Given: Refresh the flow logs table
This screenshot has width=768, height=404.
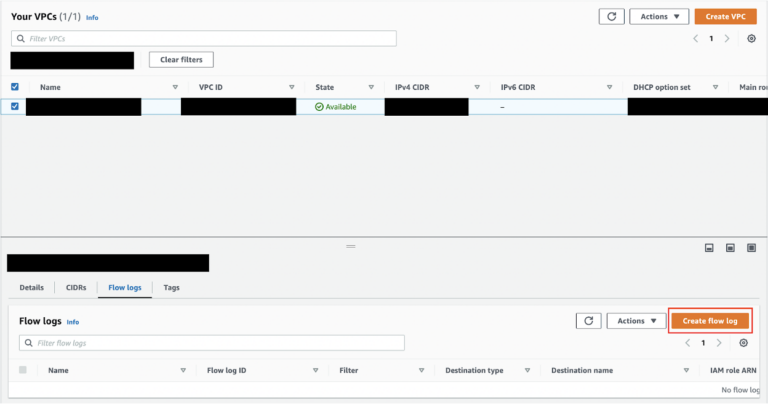Looking at the screenshot, I should 588,321.
